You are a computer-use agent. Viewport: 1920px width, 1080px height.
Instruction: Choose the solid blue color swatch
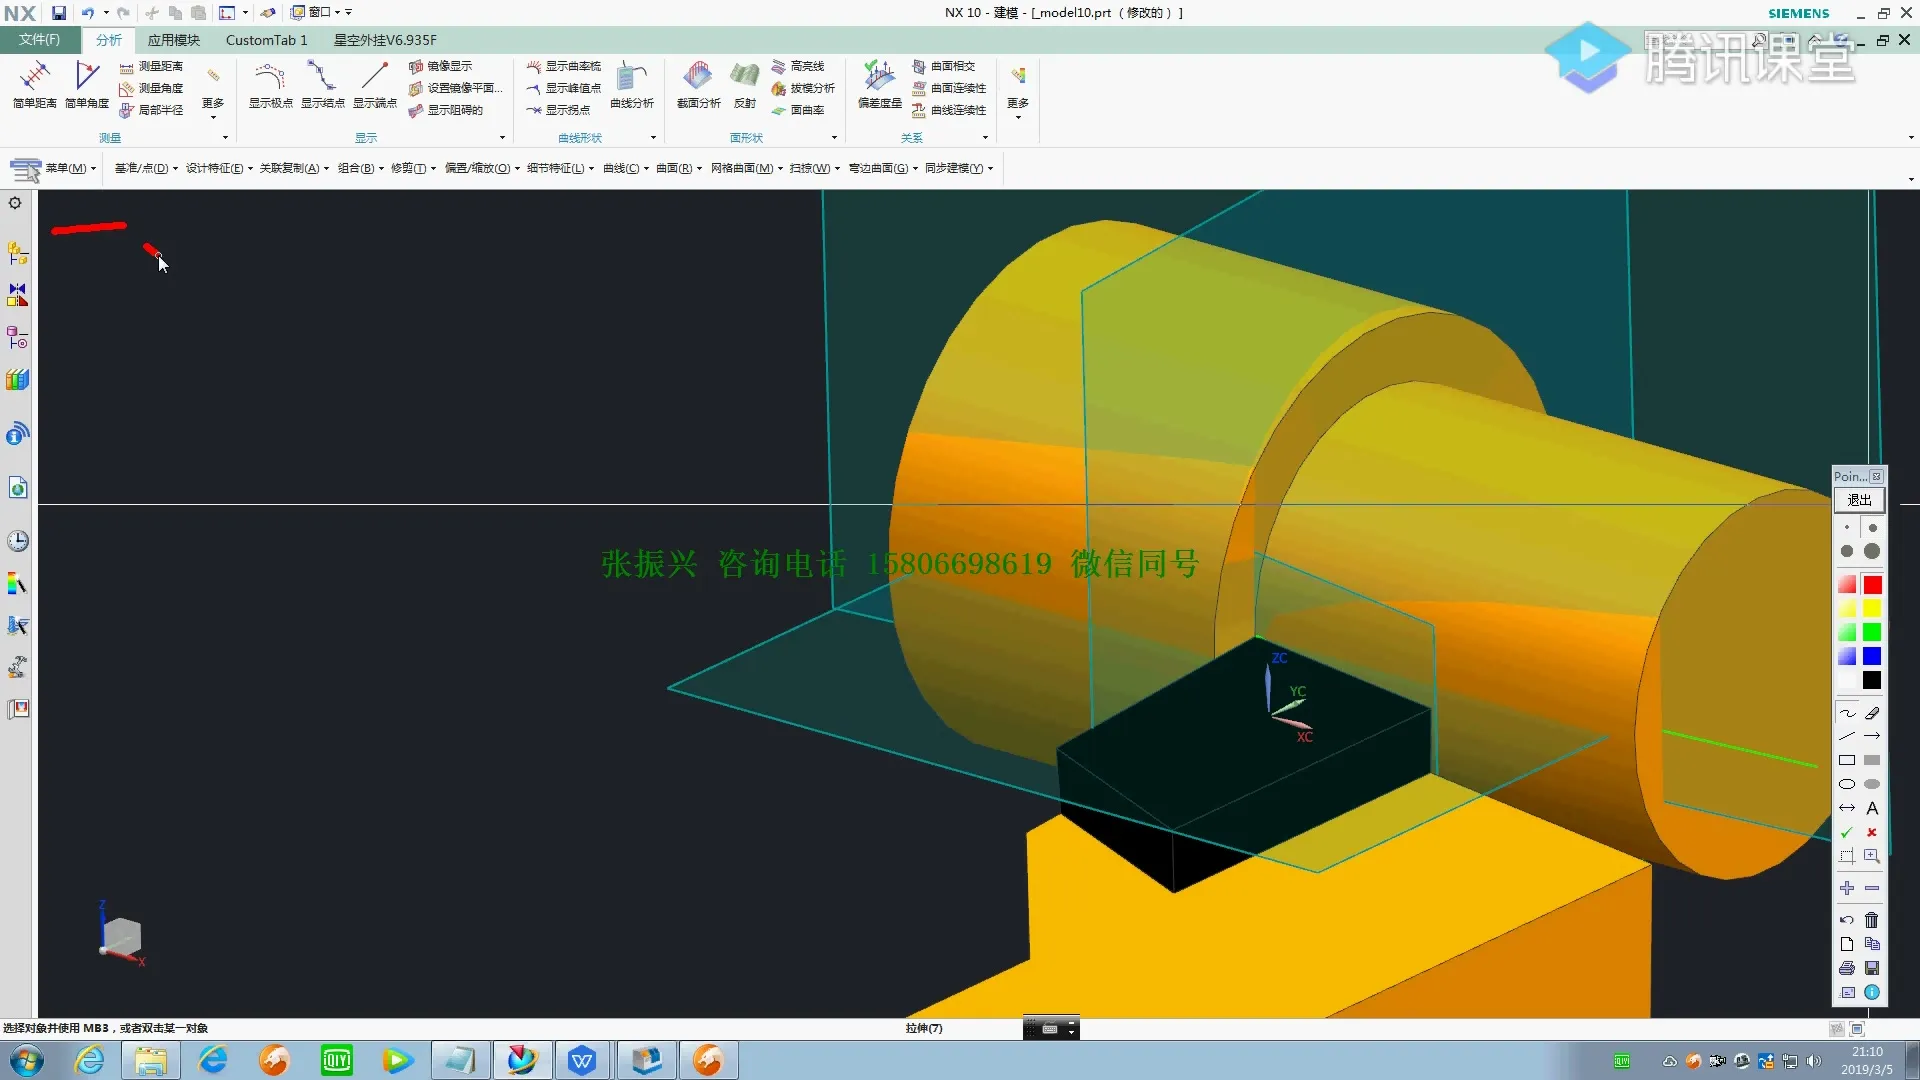(1872, 656)
